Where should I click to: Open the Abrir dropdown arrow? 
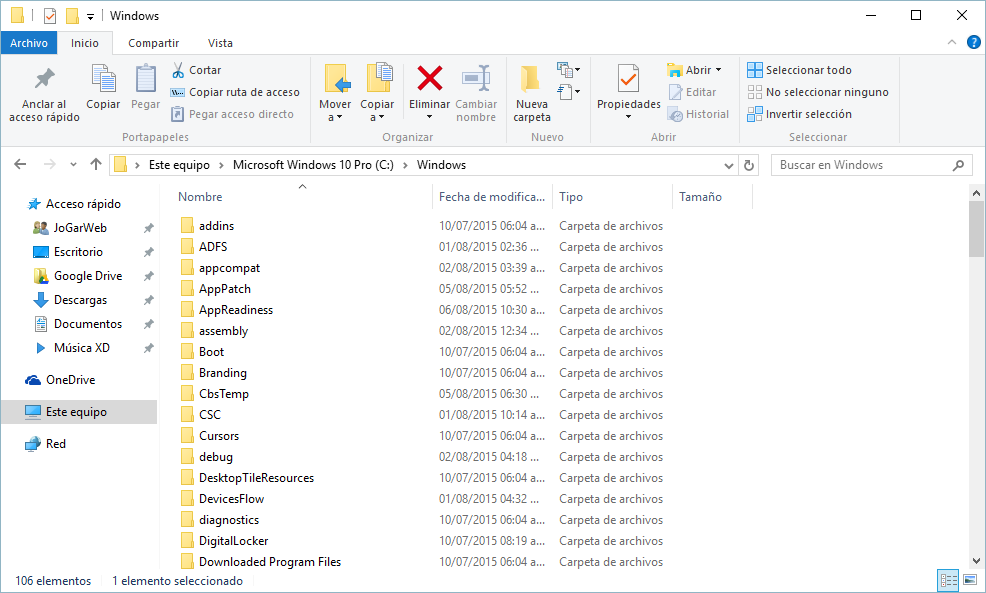coord(719,70)
